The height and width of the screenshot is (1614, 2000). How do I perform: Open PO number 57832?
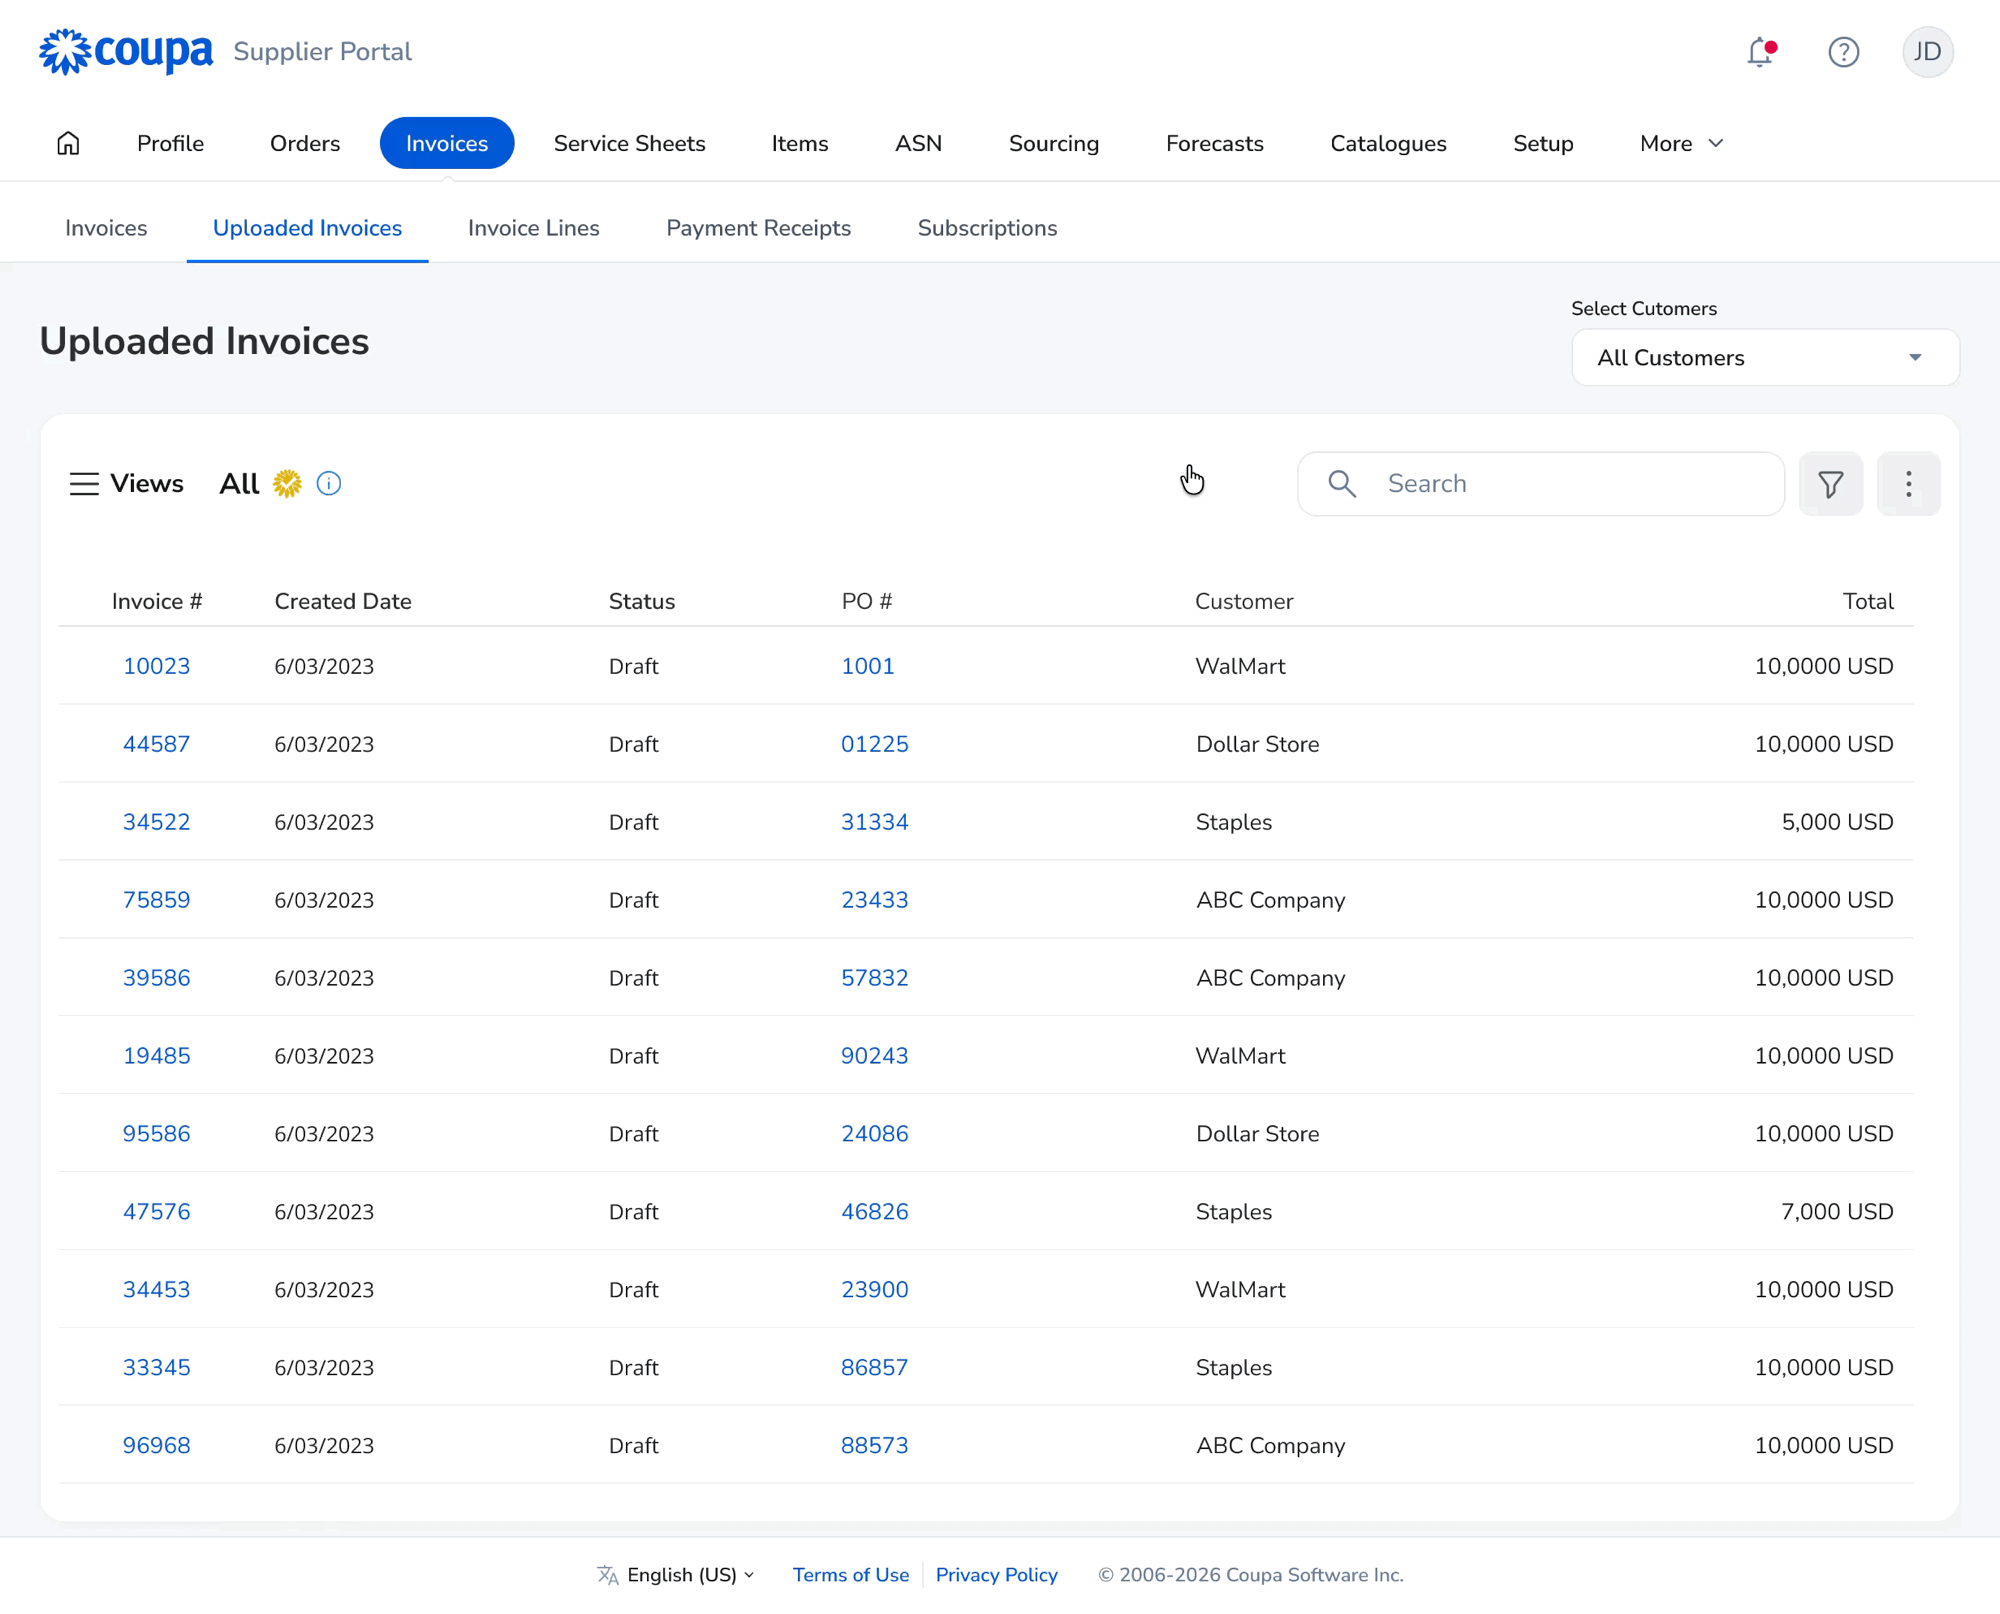(x=874, y=978)
